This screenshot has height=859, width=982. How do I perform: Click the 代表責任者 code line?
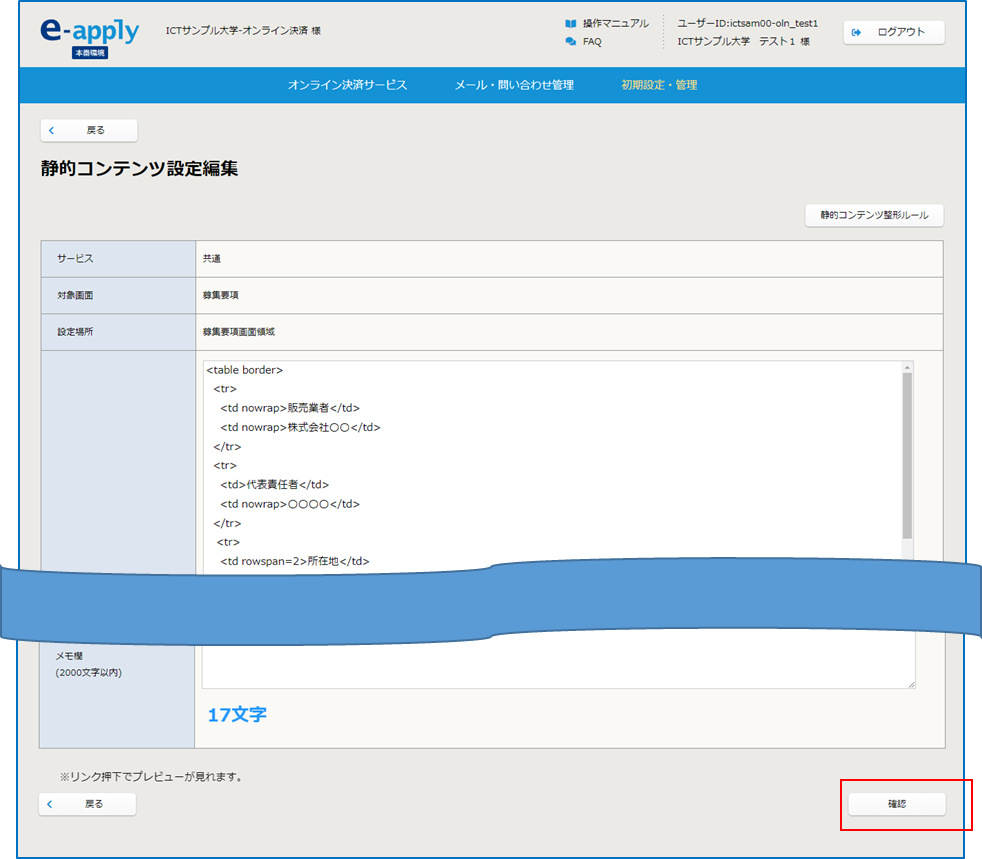(x=274, y=485)
